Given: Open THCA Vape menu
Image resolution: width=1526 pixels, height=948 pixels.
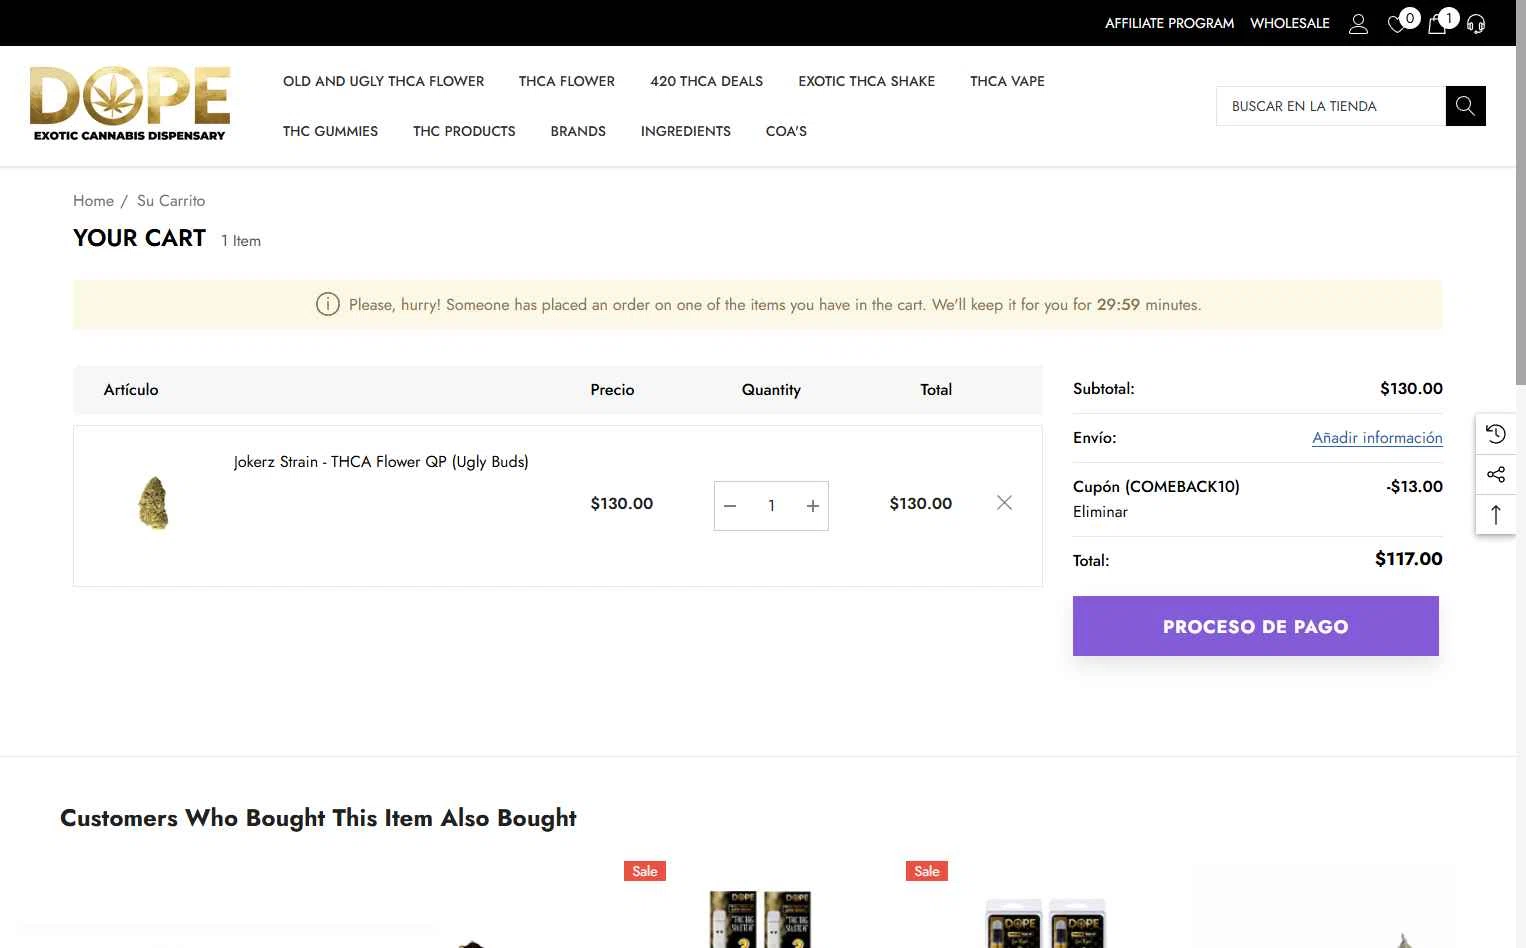Looking at the screenshot, I should [x=1007, y=81].
